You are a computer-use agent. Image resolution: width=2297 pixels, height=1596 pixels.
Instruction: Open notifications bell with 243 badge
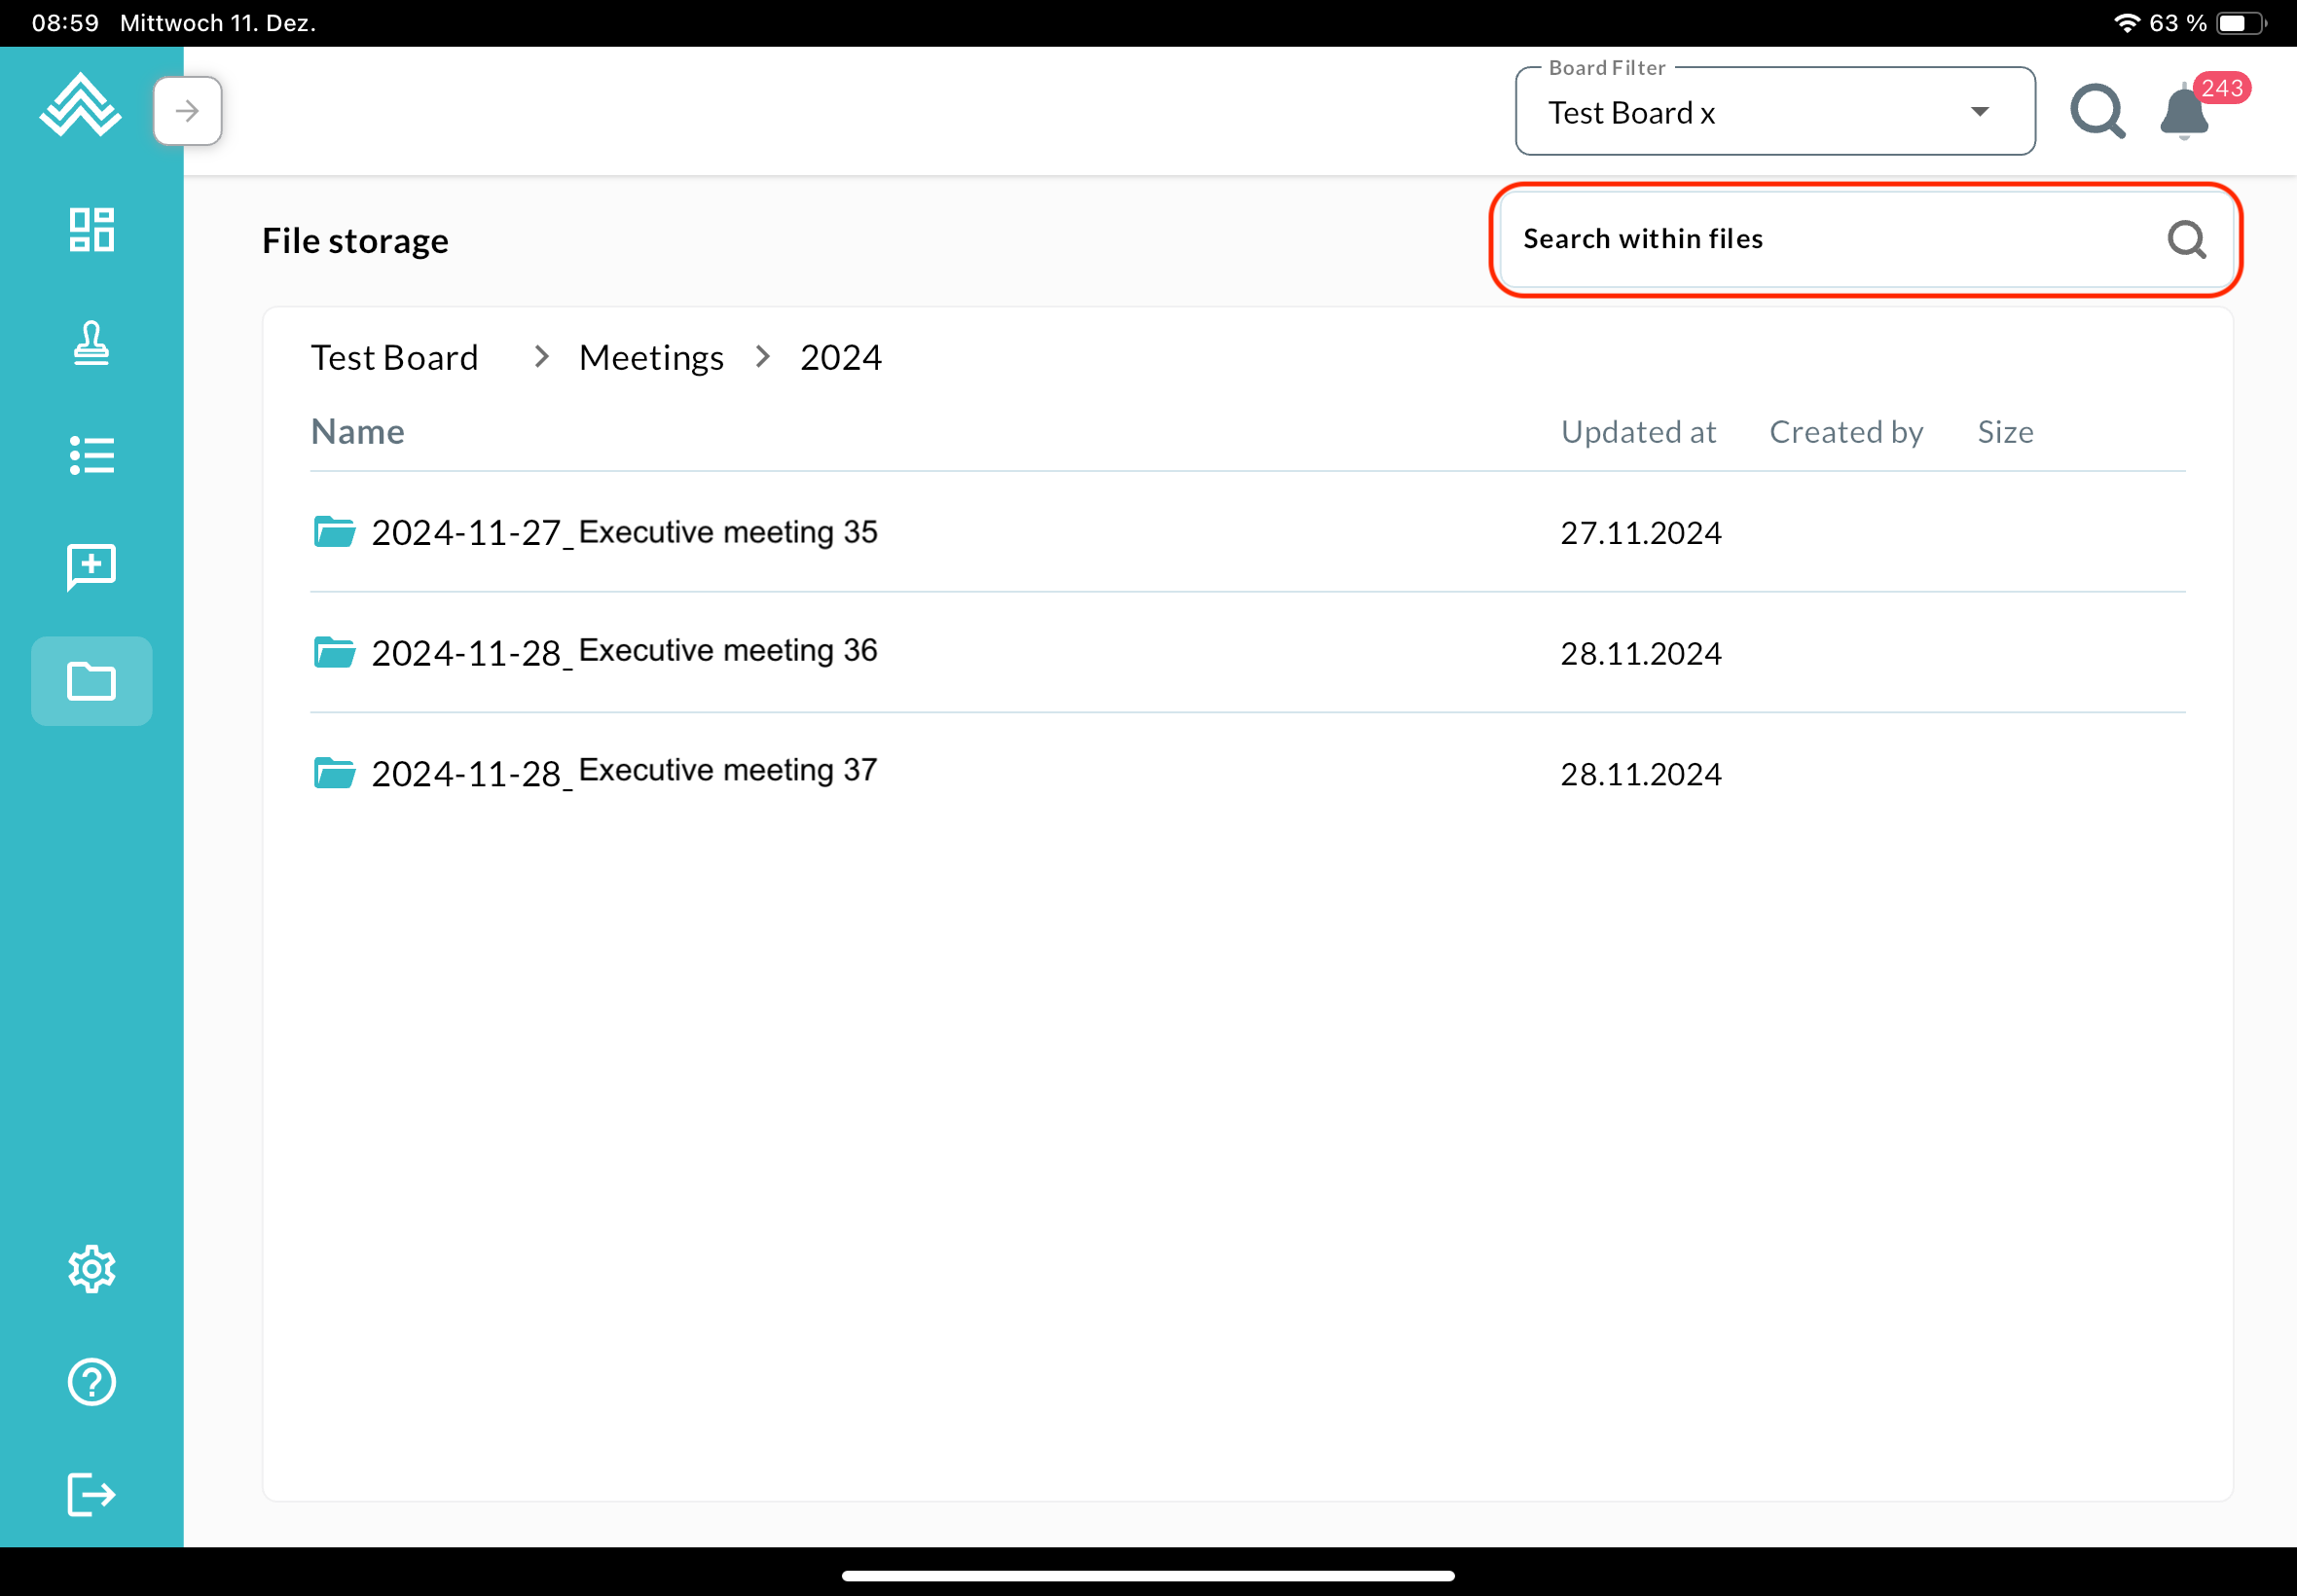pyautogui.click(x=2185, y=113)
